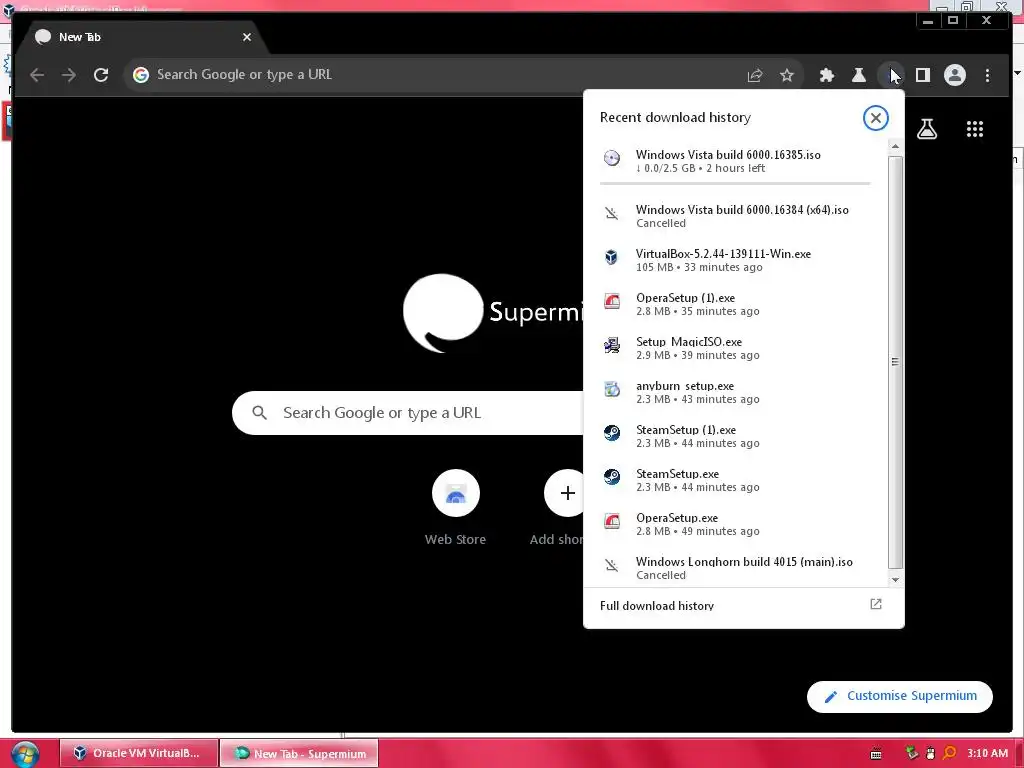Open the Google apps grid
This screenshot has width=1024, height=768.
pyautogui.click(x=975, y=129)
